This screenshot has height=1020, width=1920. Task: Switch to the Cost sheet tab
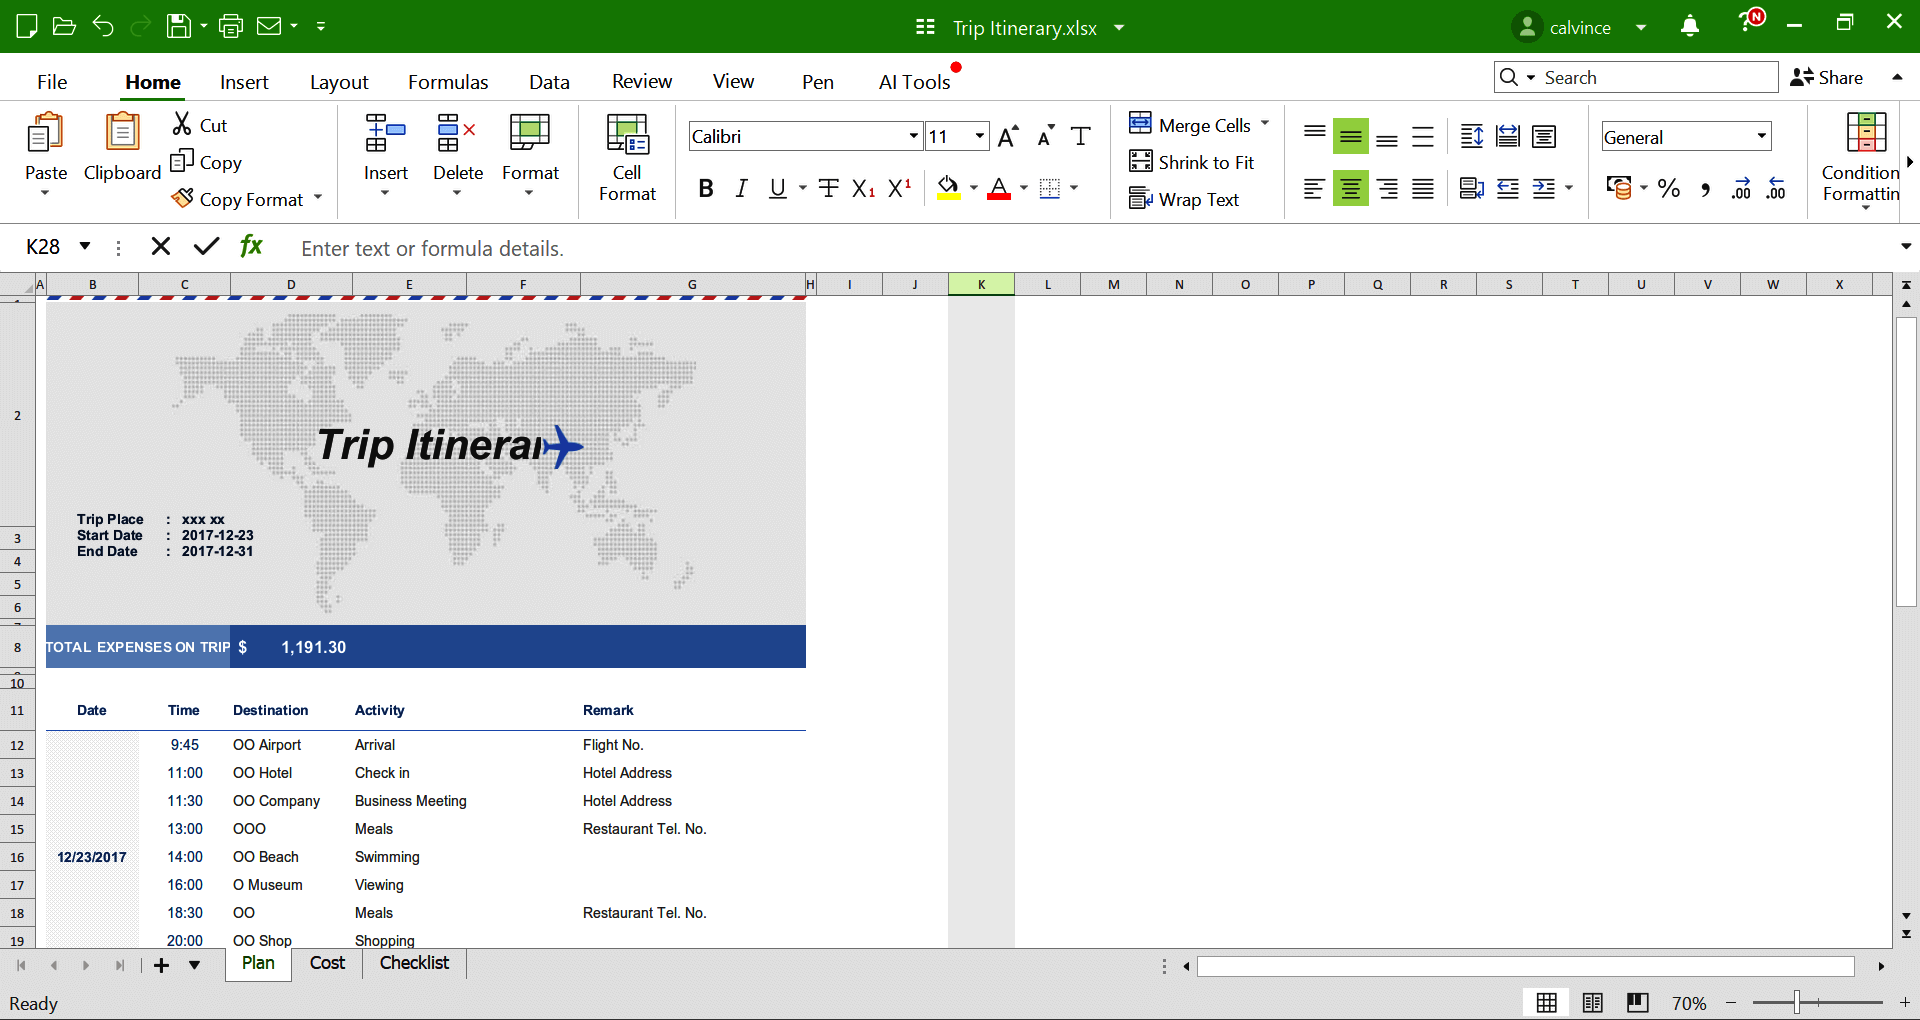coord(326,963)
